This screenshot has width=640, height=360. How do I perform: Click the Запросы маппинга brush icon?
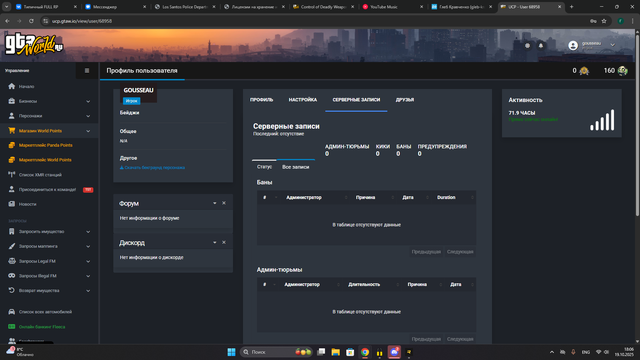pyautogui.click(x=11, y=246)
